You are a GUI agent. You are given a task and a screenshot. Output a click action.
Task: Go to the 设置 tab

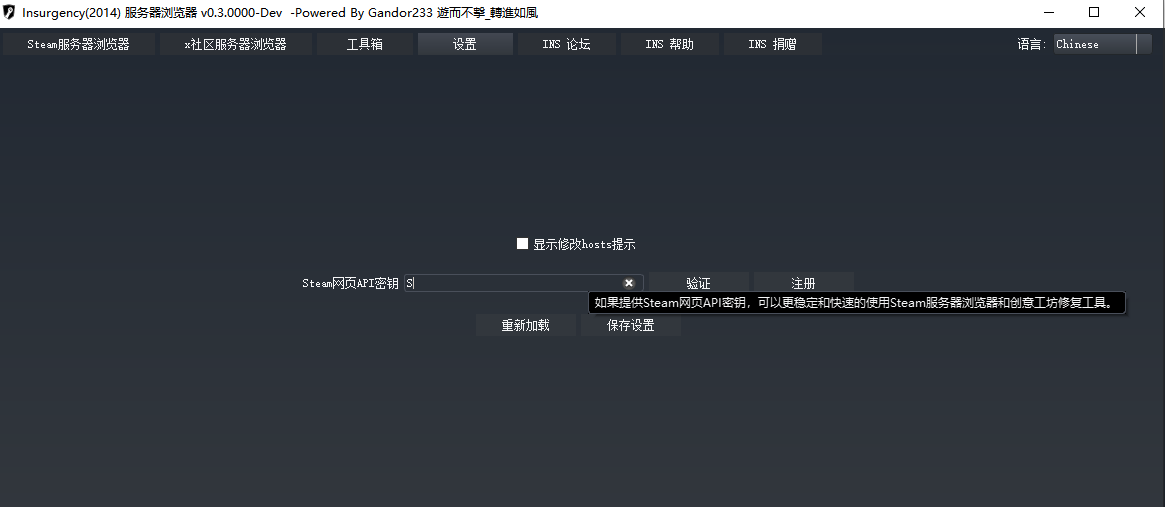coord(465,44)
